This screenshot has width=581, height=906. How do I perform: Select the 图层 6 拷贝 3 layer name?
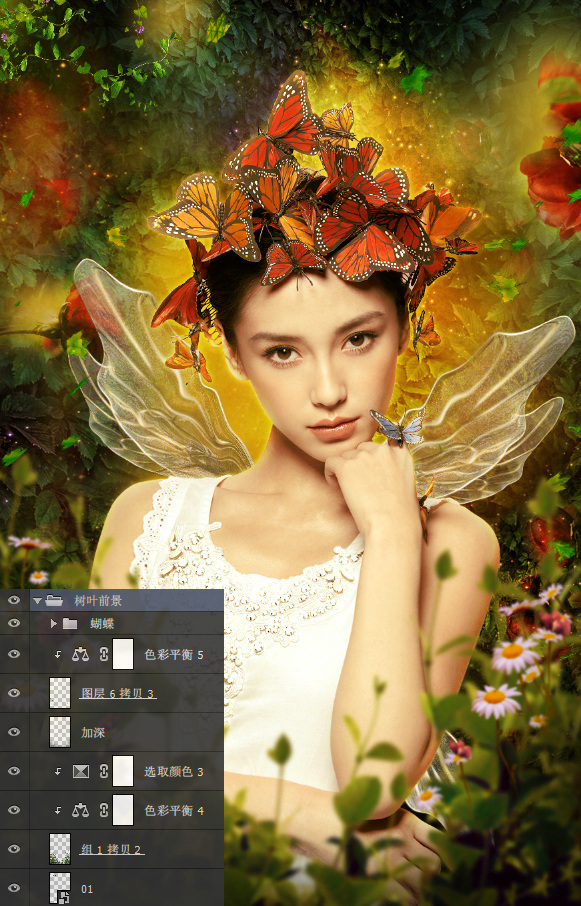coord(118,693)
